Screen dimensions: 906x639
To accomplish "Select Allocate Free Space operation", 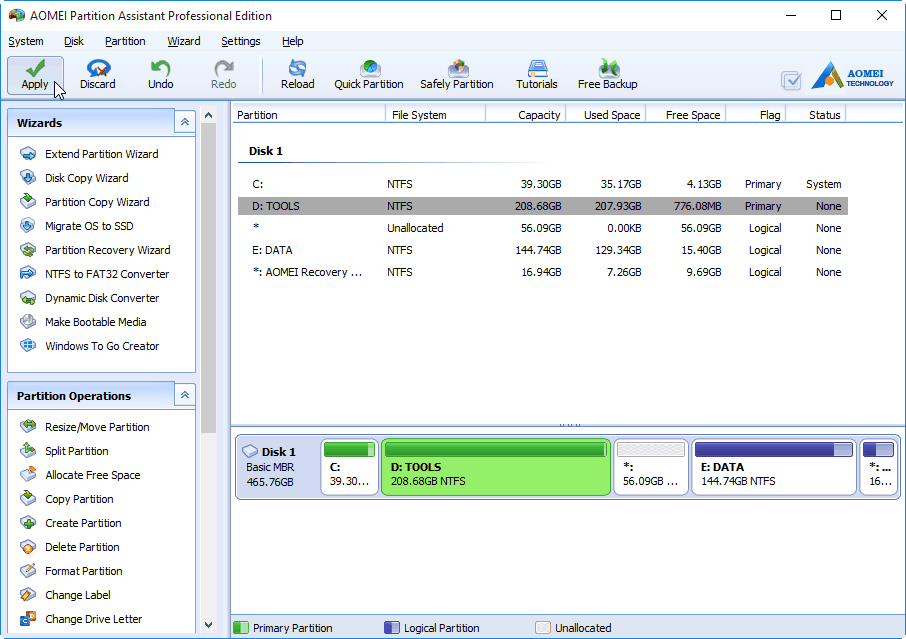I will [x=80, y=475].
